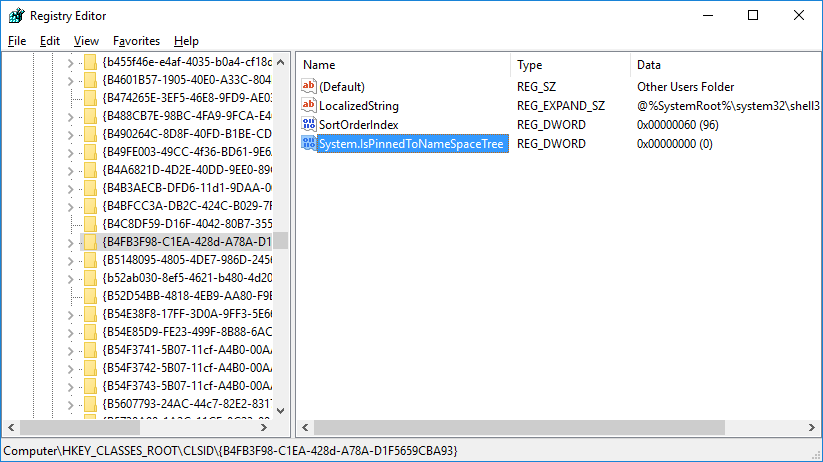
Task: Click folder icon of {B54F3741-5B07-11cf key
Action: (90, 350)
